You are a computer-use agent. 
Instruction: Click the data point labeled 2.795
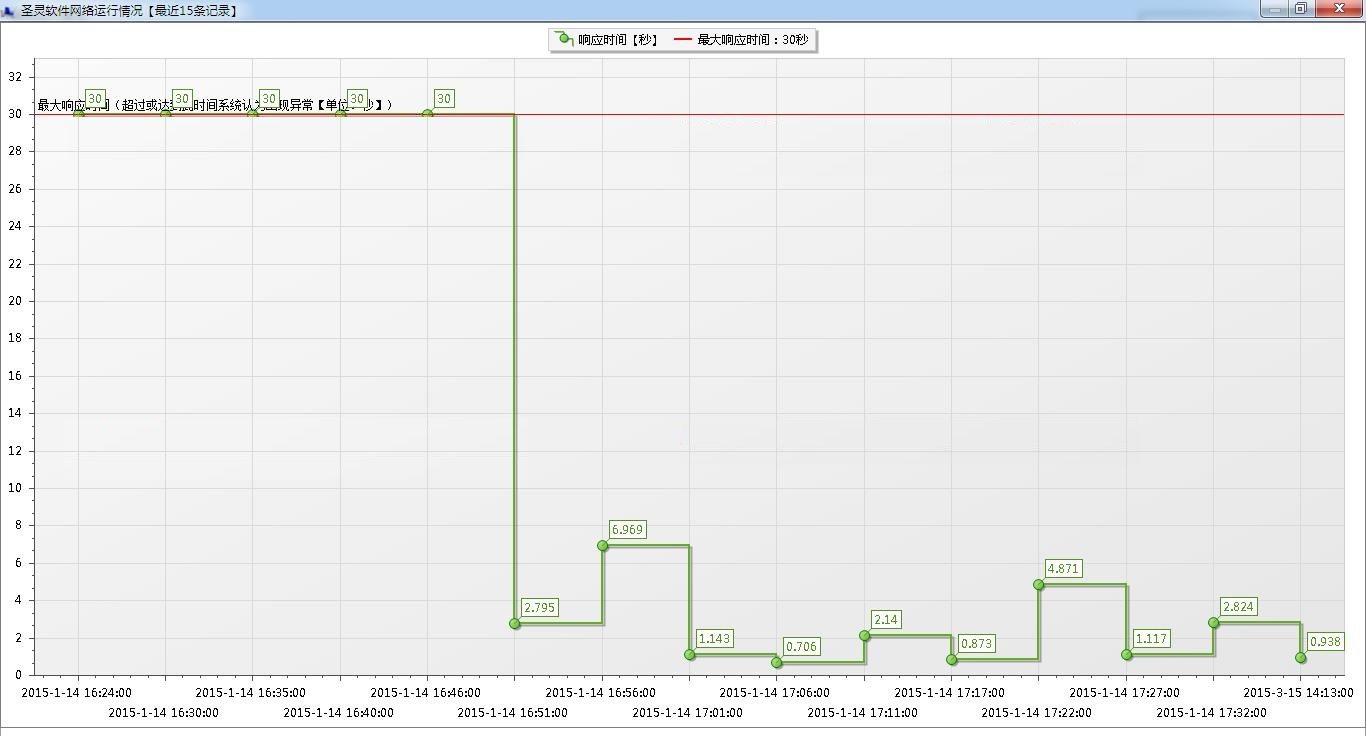pyautogui.click(x=515, y=624)
